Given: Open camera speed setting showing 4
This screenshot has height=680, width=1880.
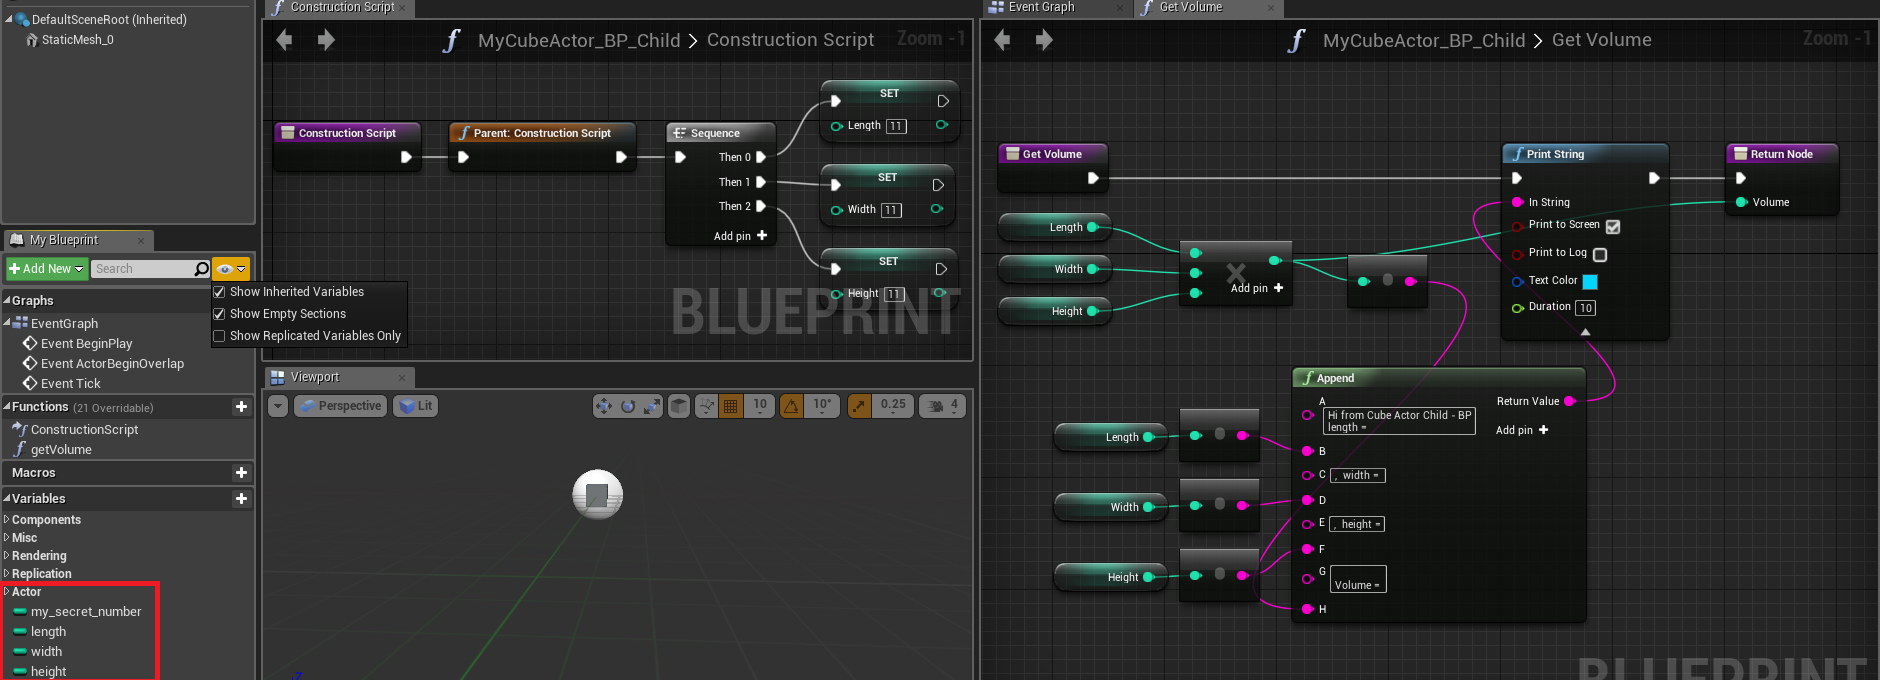Looking at the screenshot, I should tap(942, 406).
